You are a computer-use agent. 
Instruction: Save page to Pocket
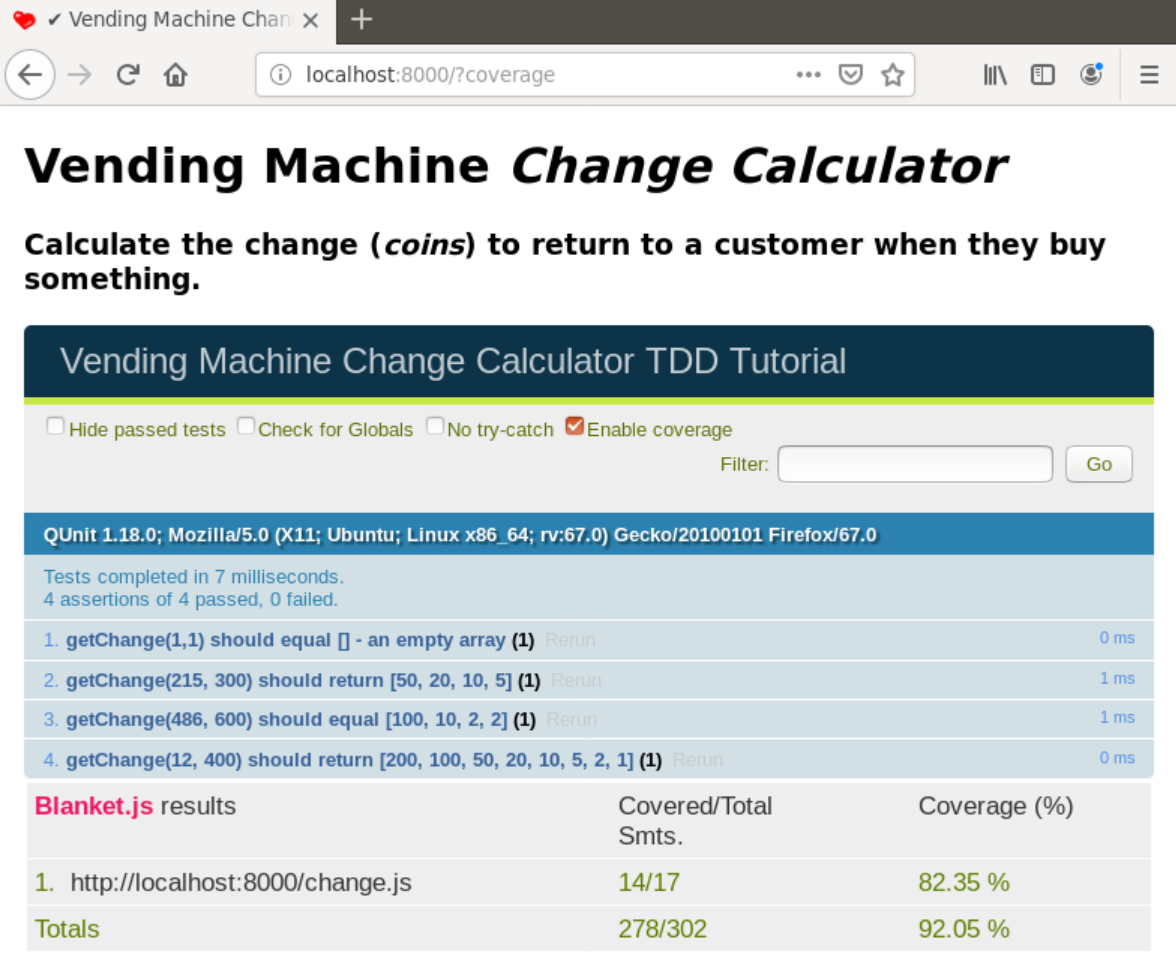[850, 74]
